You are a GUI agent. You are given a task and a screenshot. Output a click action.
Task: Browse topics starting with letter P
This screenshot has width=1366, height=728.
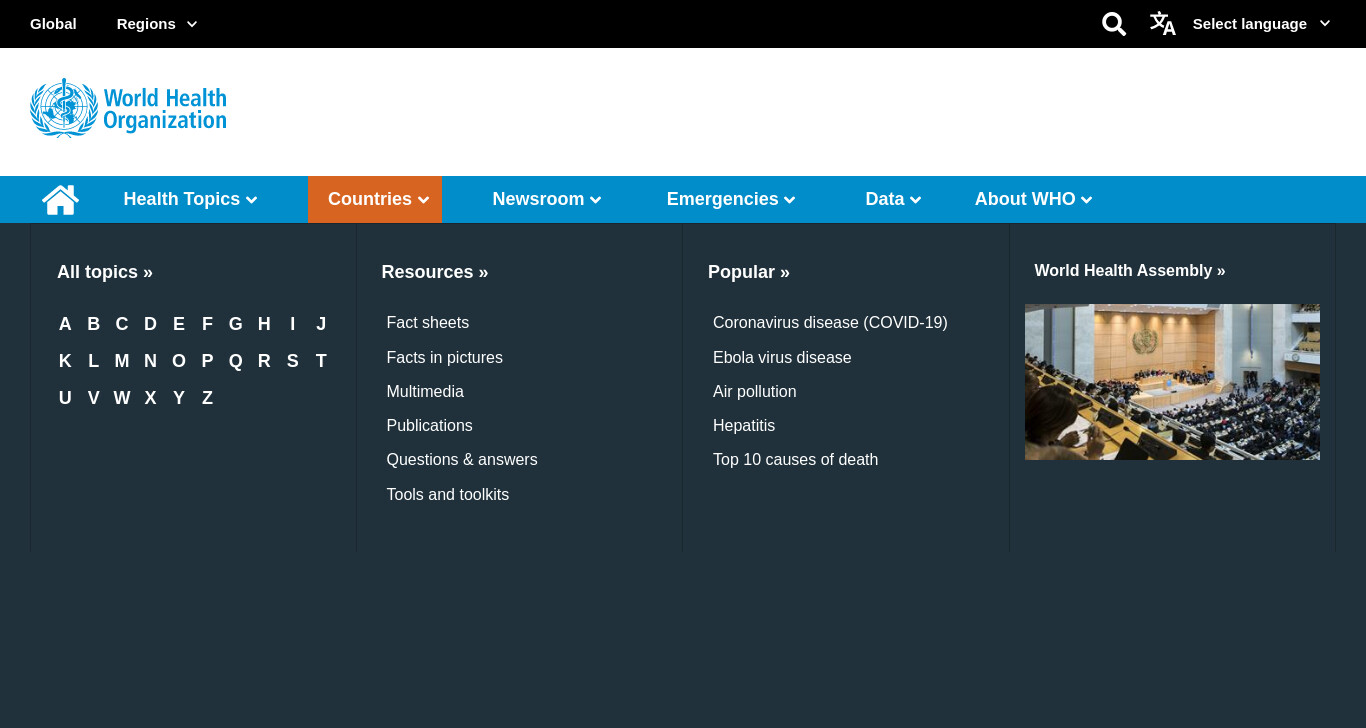[x=207, y=361]
